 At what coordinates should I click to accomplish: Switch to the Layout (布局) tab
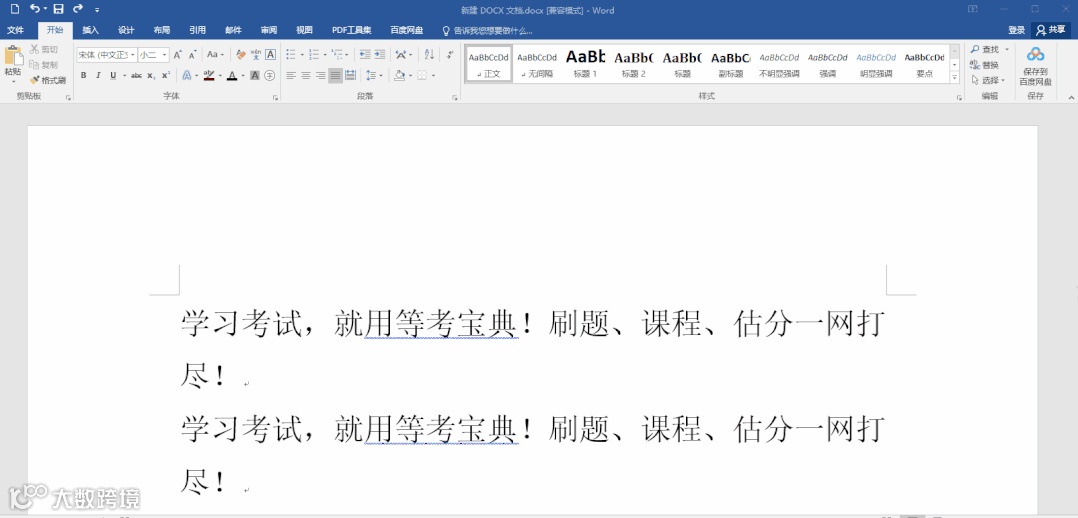tap(162, 30)
